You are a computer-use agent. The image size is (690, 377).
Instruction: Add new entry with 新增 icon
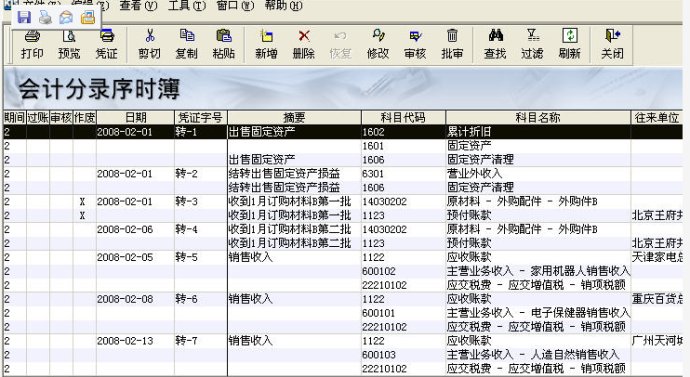tap(266, 44)
